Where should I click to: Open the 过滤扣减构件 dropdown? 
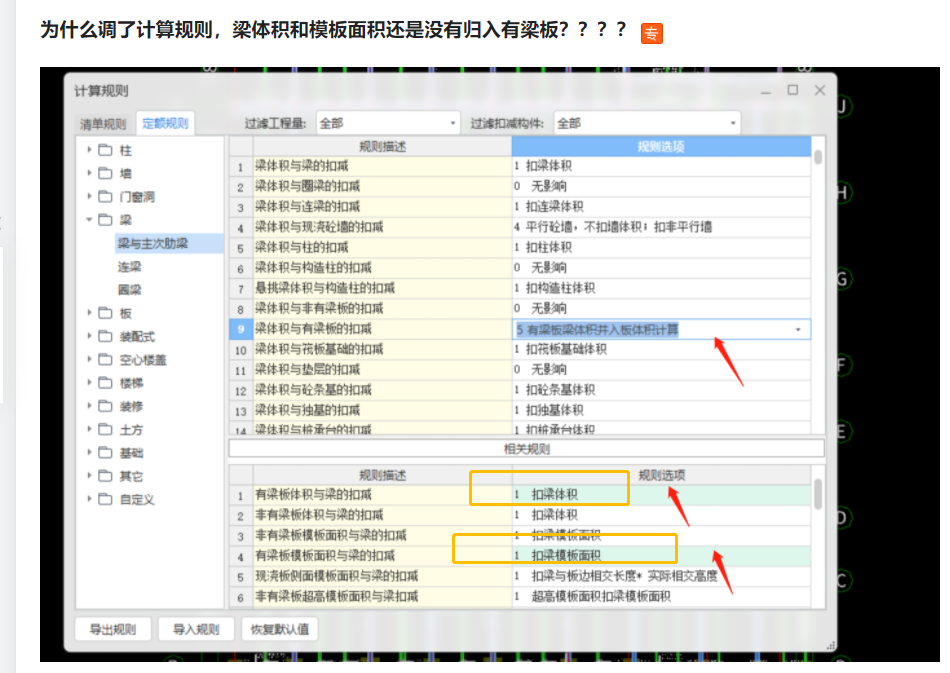pos(646,124)
